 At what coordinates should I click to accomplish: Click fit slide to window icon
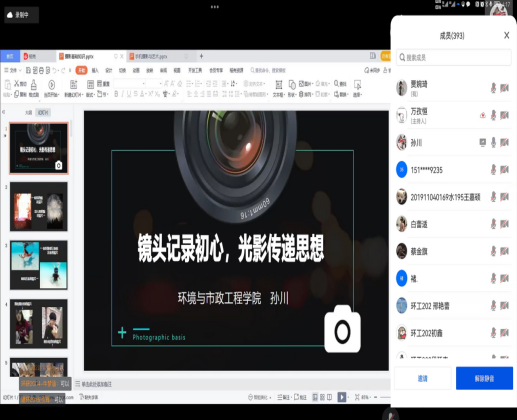[x=357, y=397]
